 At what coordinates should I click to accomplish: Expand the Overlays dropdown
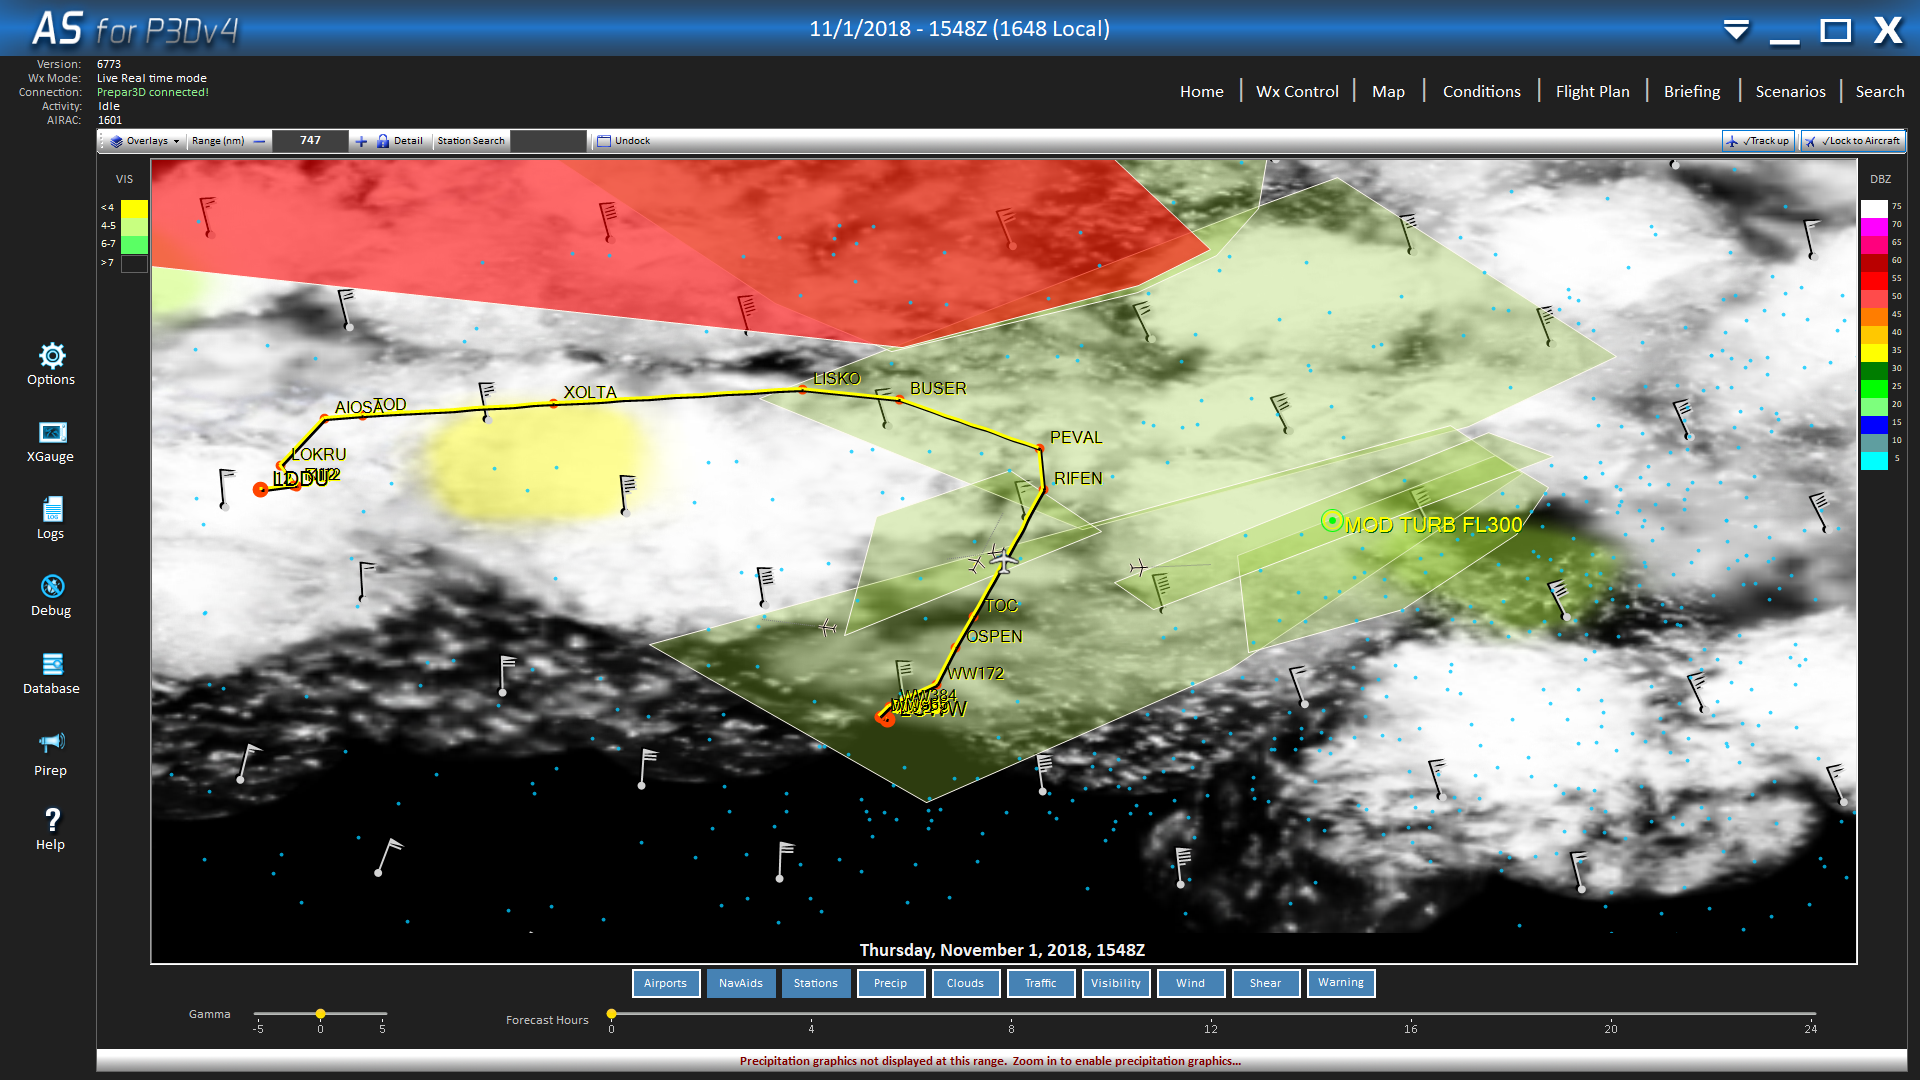pos(146,141)
